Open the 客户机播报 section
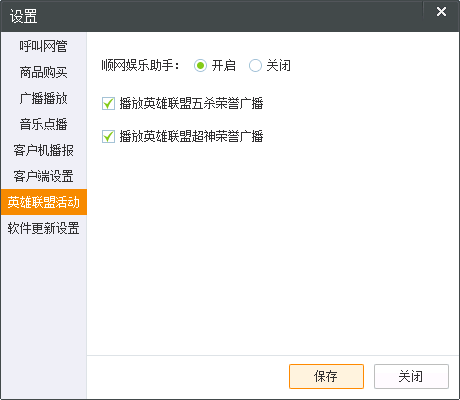 pyautogui.click(x=43, y=150)
